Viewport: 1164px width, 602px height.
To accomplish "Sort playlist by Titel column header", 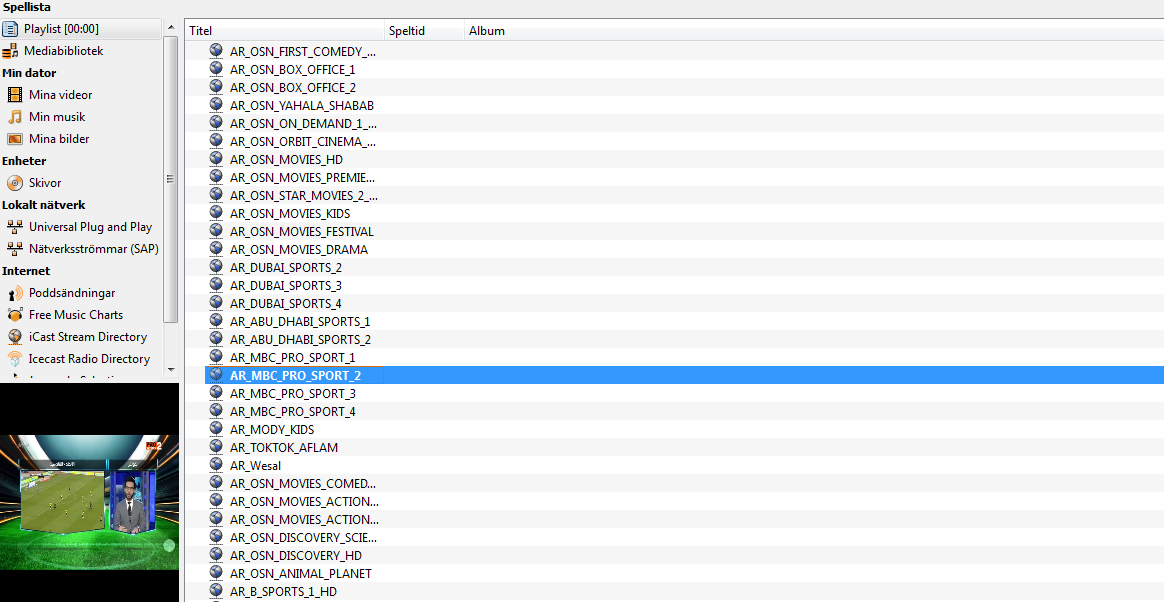I will point(284,30).
